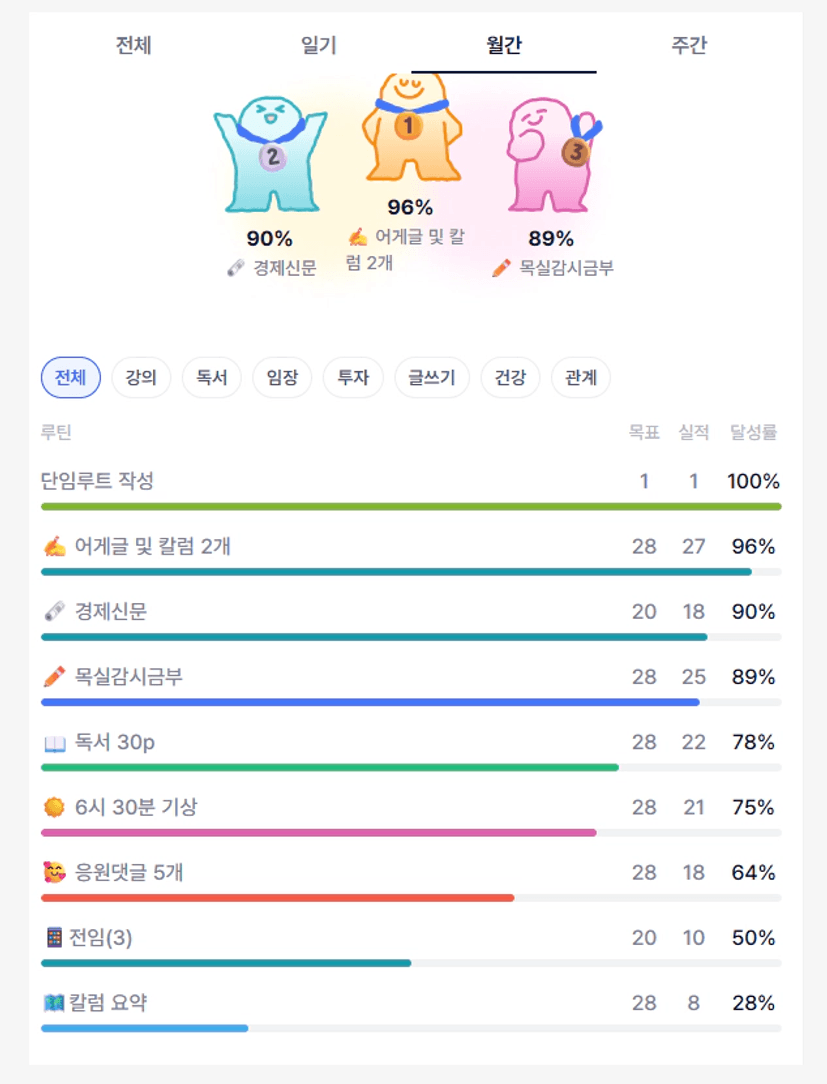
Task: Select the 투자 filter chip
Action: 353,378
